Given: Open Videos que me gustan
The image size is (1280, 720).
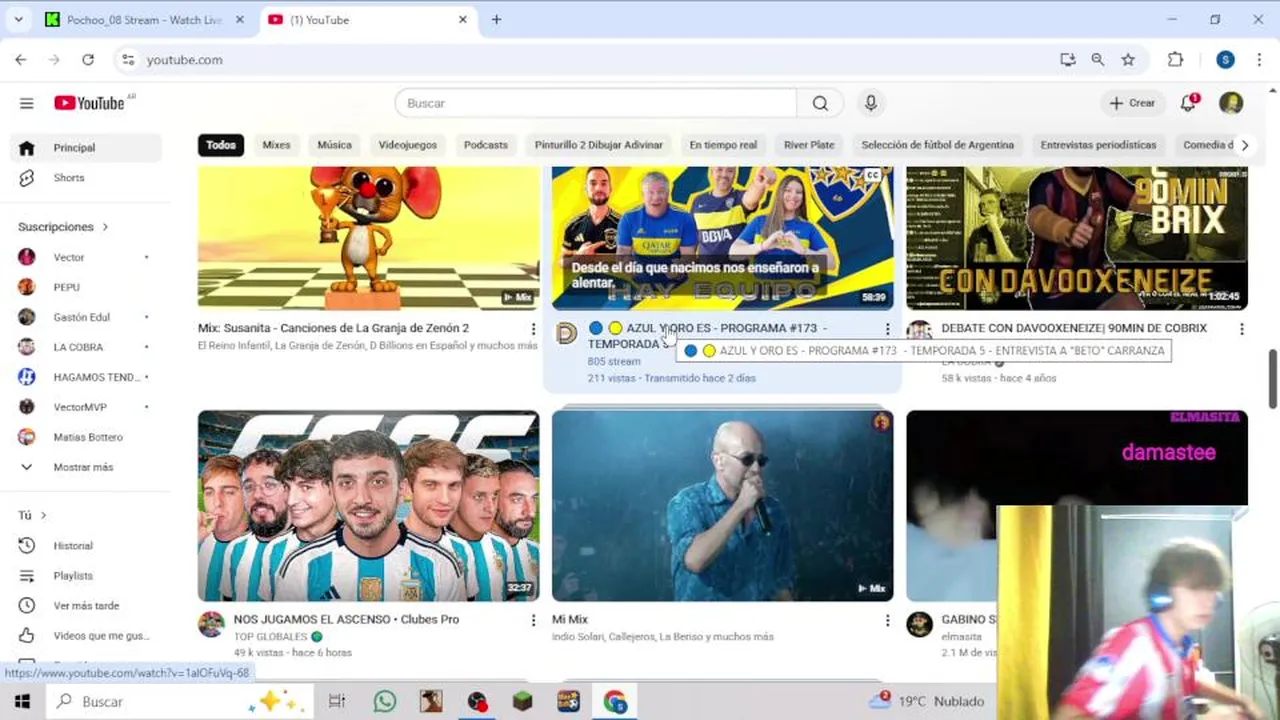Looking at the screenshot, I should point(87,636).
